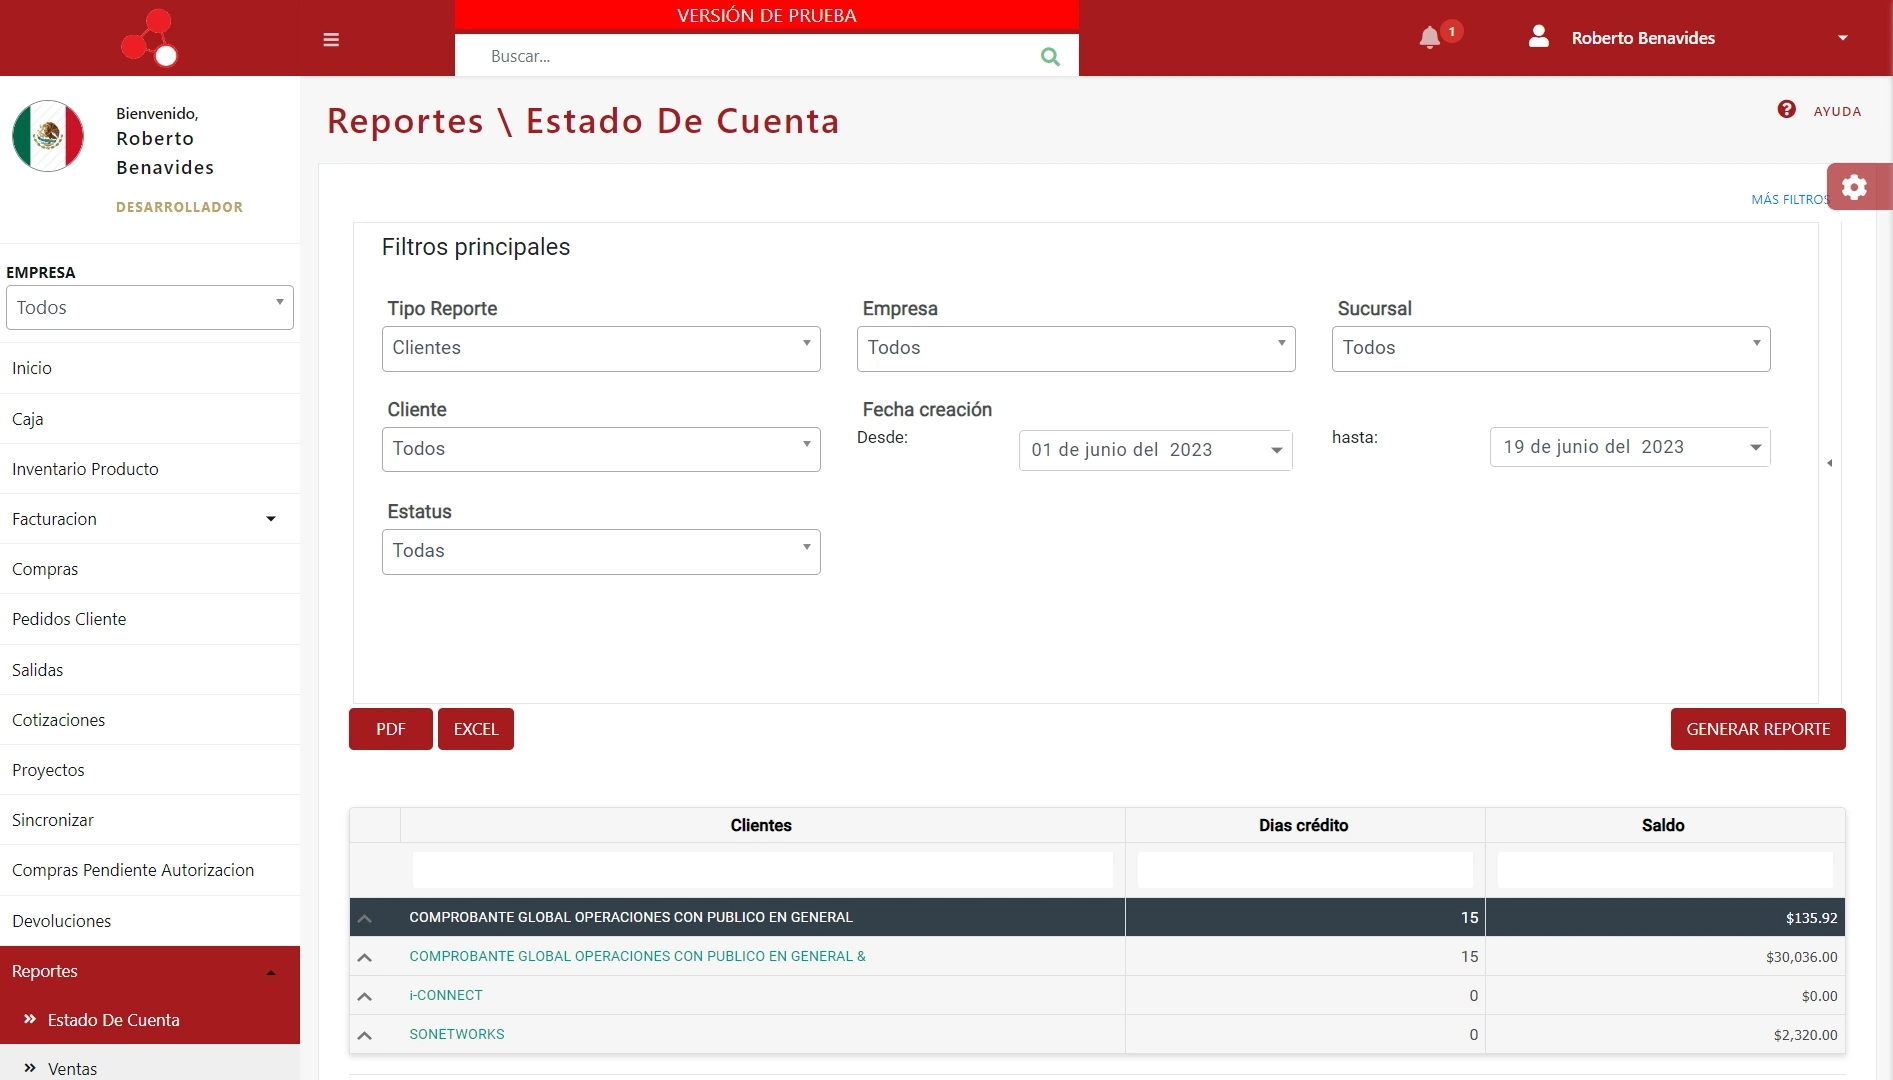Image resolution: width=1893 pixels, height=1080 pixels.
Task: Open the settings gear panel
Action: pos(1855,187)
